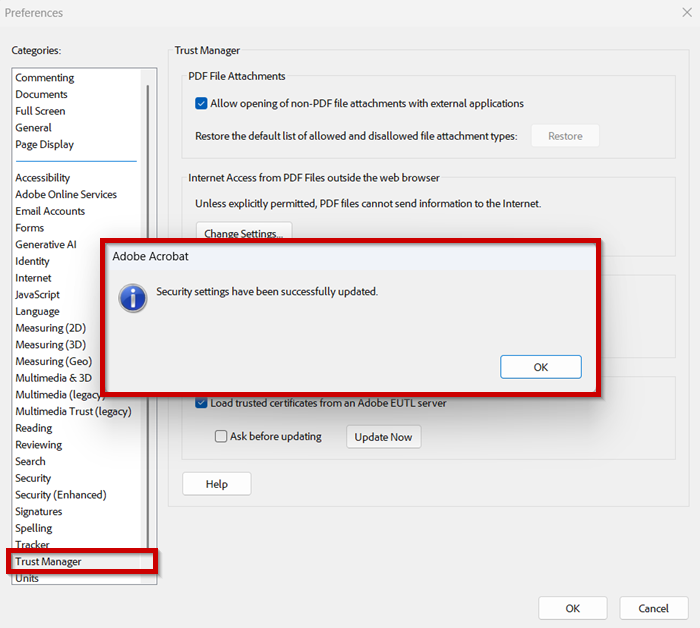
Task: Select Trust Manager in the Categories list
Action: click(49, 562)
